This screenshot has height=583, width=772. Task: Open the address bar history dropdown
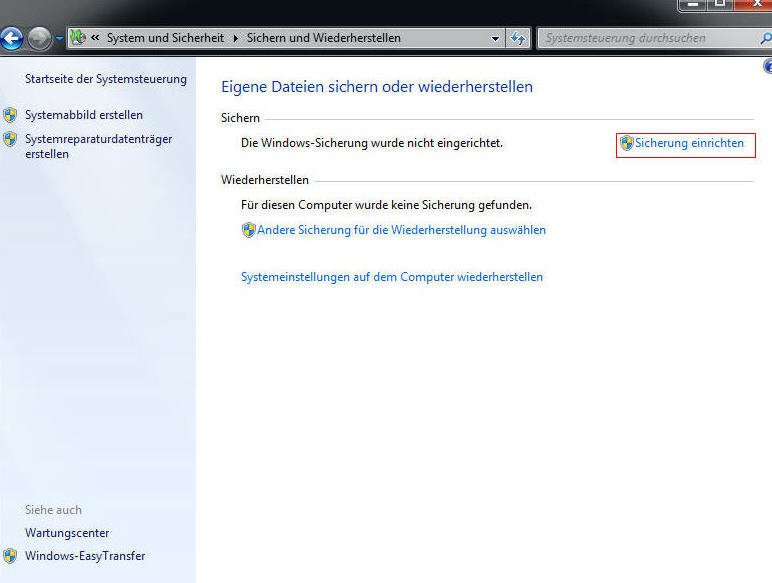click(495, 38)
